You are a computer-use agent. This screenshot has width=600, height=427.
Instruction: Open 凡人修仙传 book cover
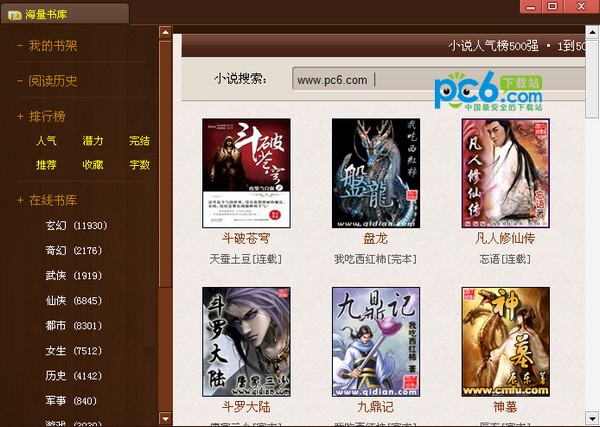point(505,173)
